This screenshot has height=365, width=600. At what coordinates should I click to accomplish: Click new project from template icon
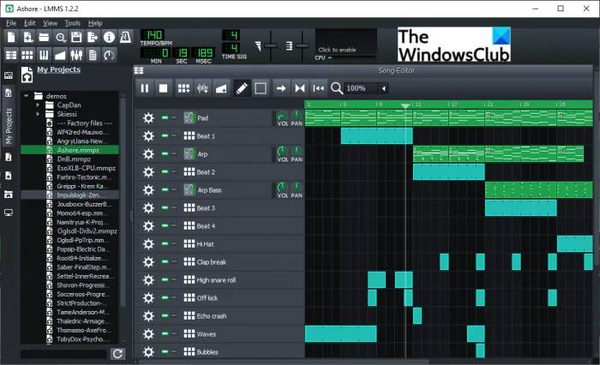28,37
